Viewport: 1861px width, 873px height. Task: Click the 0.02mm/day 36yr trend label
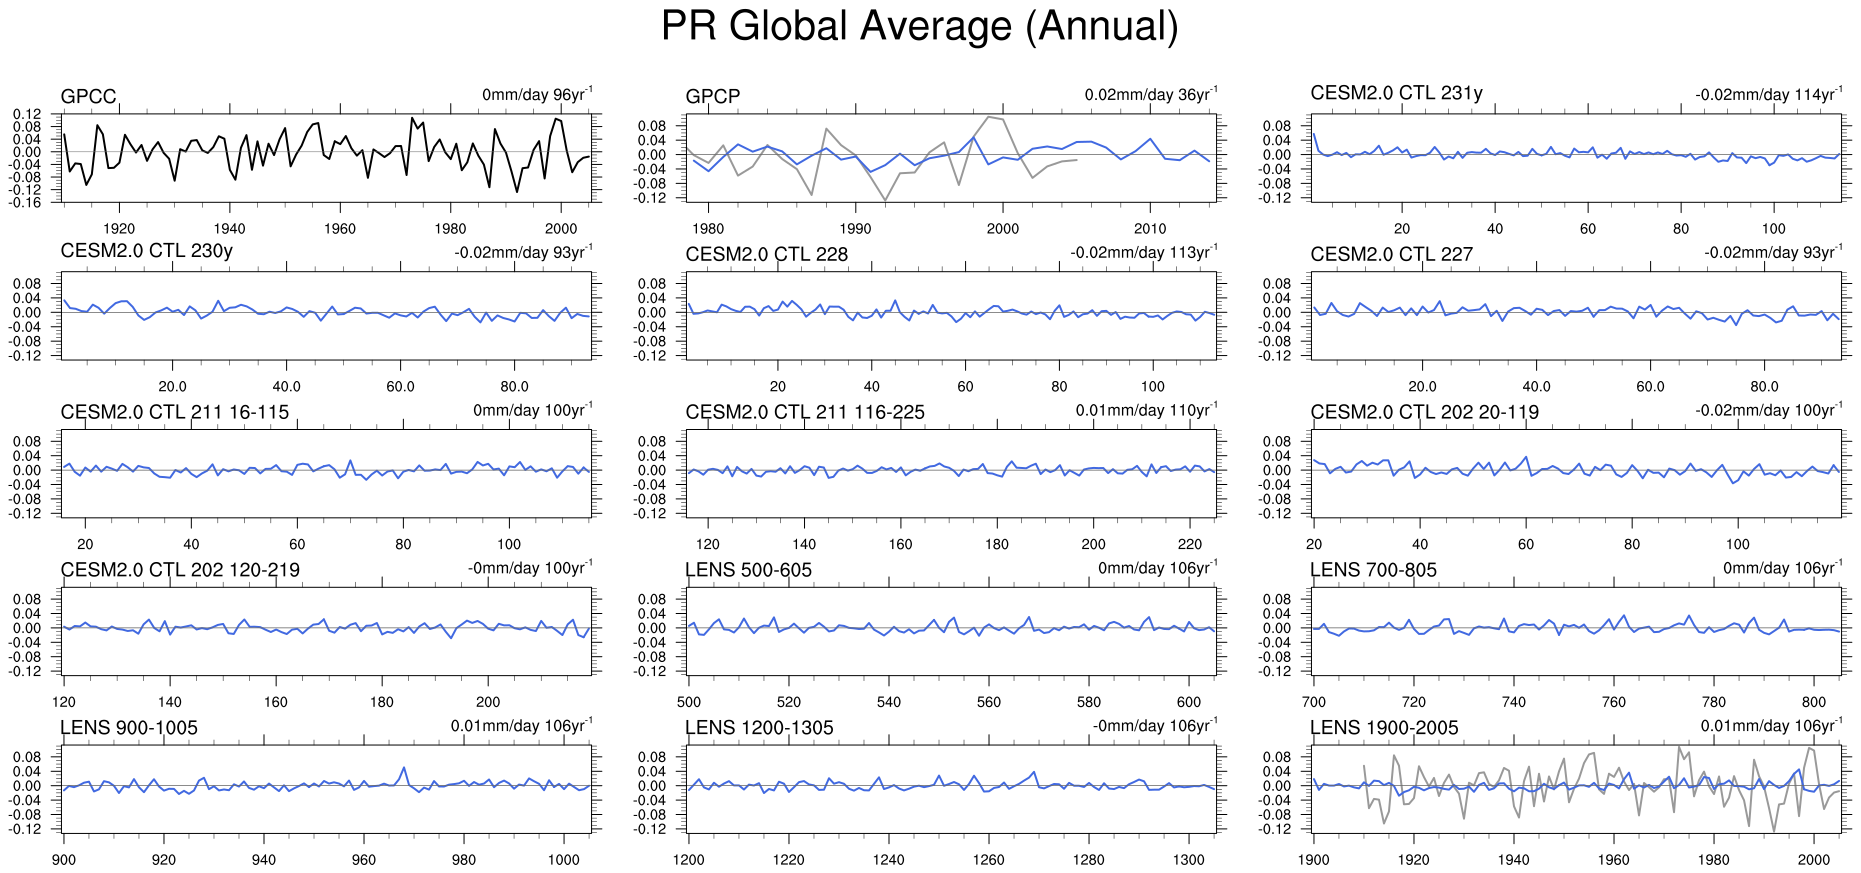pyautogui.click(x=1151, y=95)
